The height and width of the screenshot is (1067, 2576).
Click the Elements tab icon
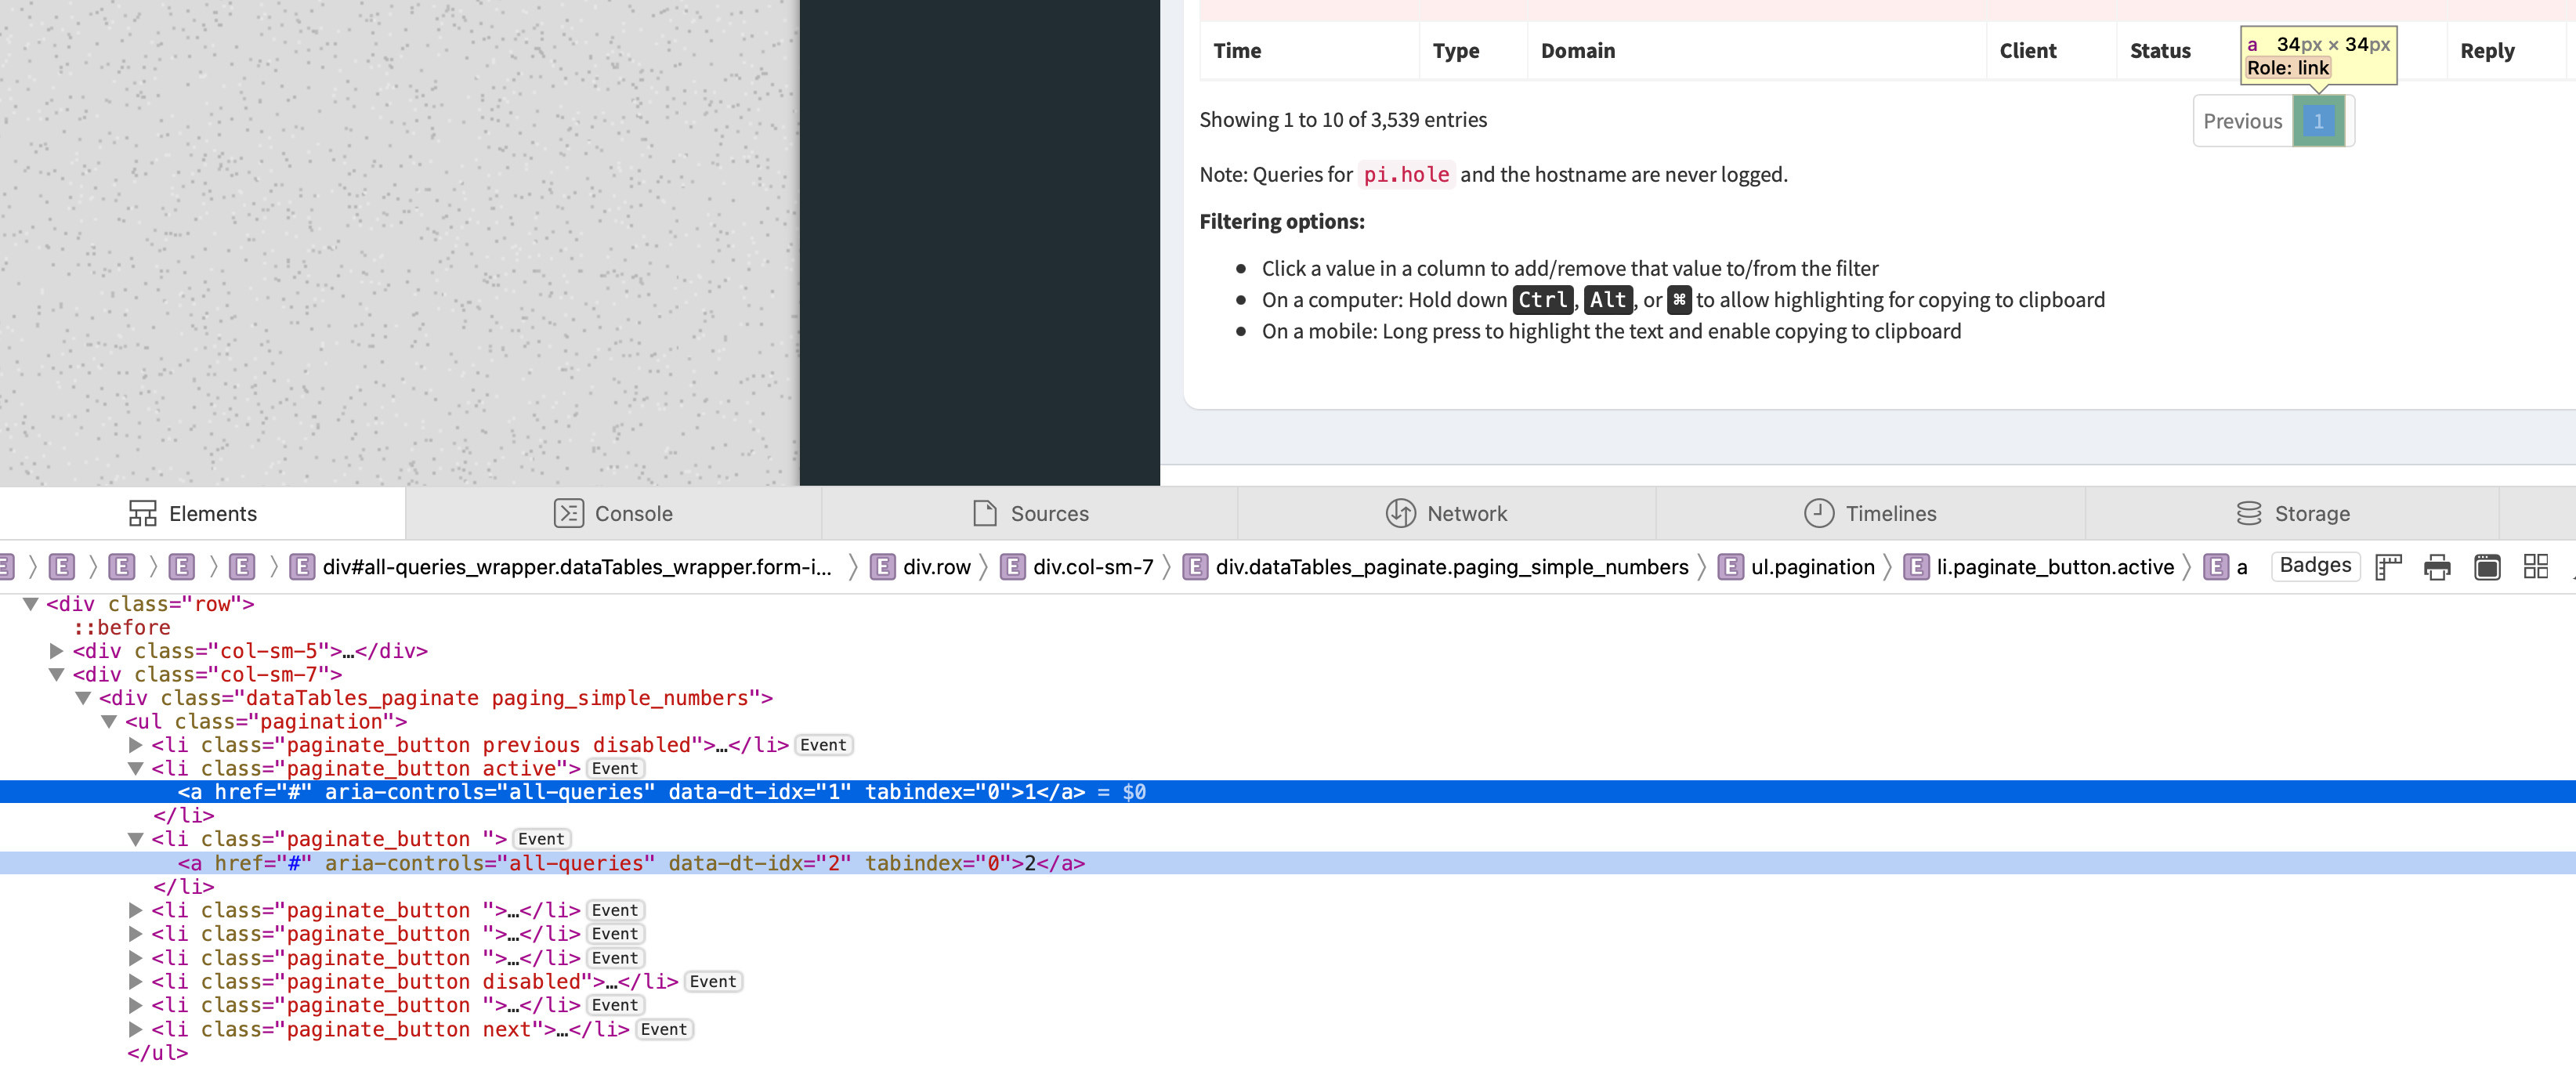point(143,513)
